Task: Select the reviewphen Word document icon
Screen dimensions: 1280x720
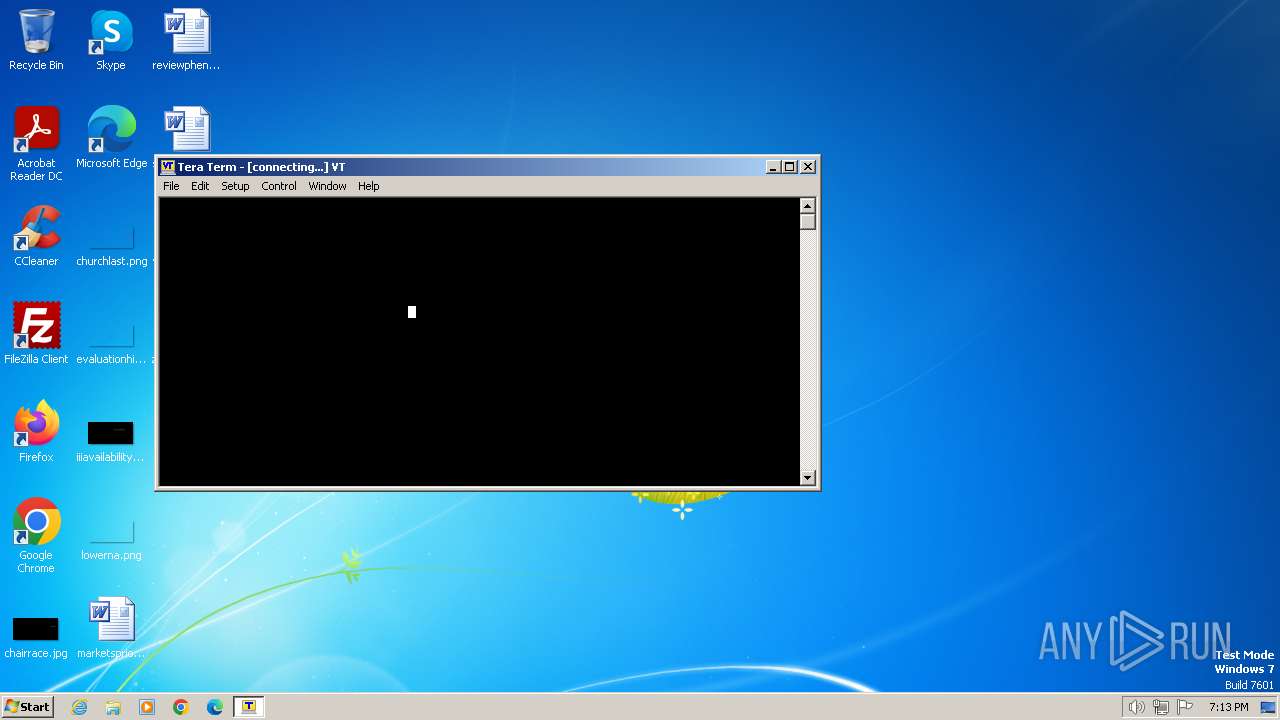Action: click(186, 40)
